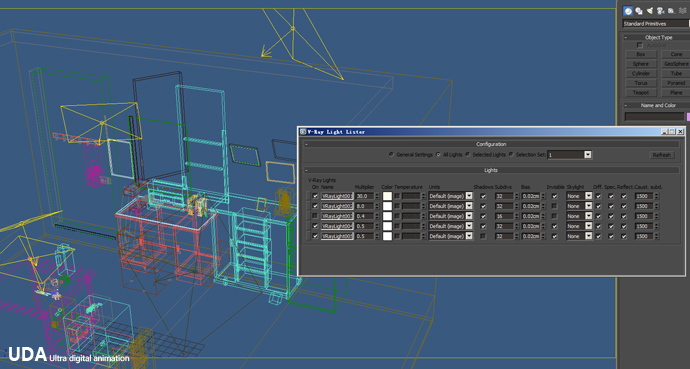Create a Sphere primitive
The height and width of the screenshot is (369, 690).
tap(641, 64)
